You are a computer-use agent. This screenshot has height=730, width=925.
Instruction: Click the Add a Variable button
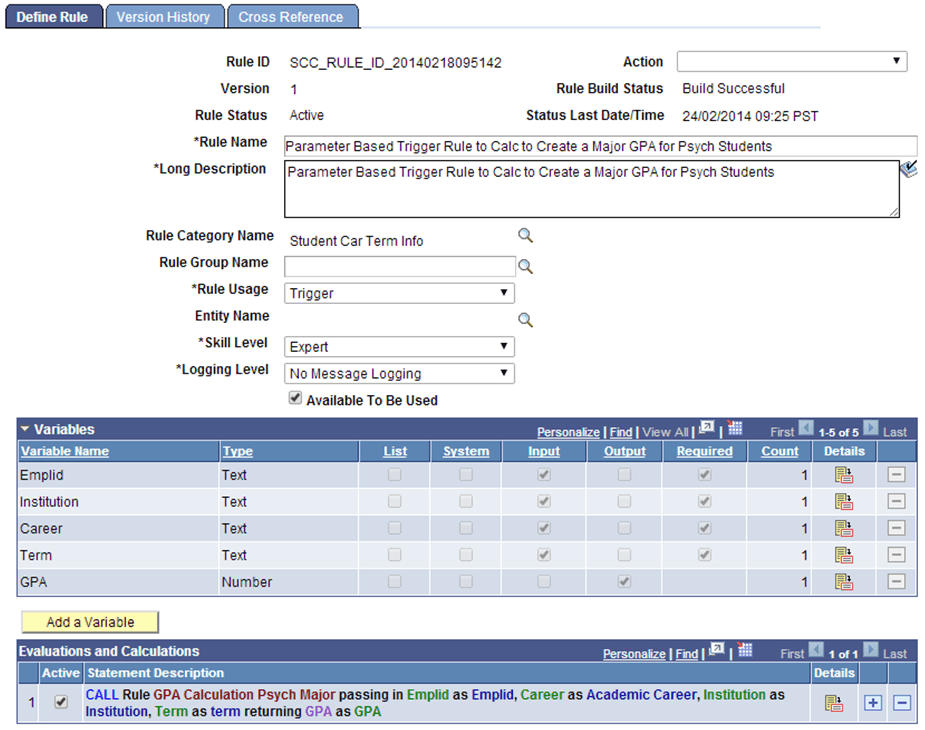click(89, 621)
